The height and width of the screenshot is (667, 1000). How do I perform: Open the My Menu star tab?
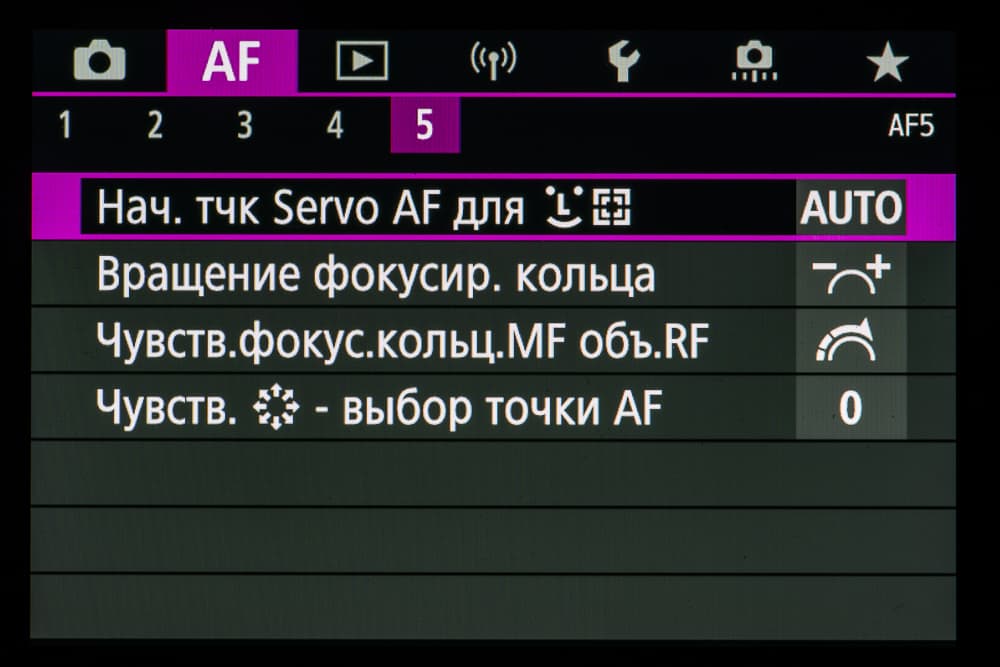886,63
